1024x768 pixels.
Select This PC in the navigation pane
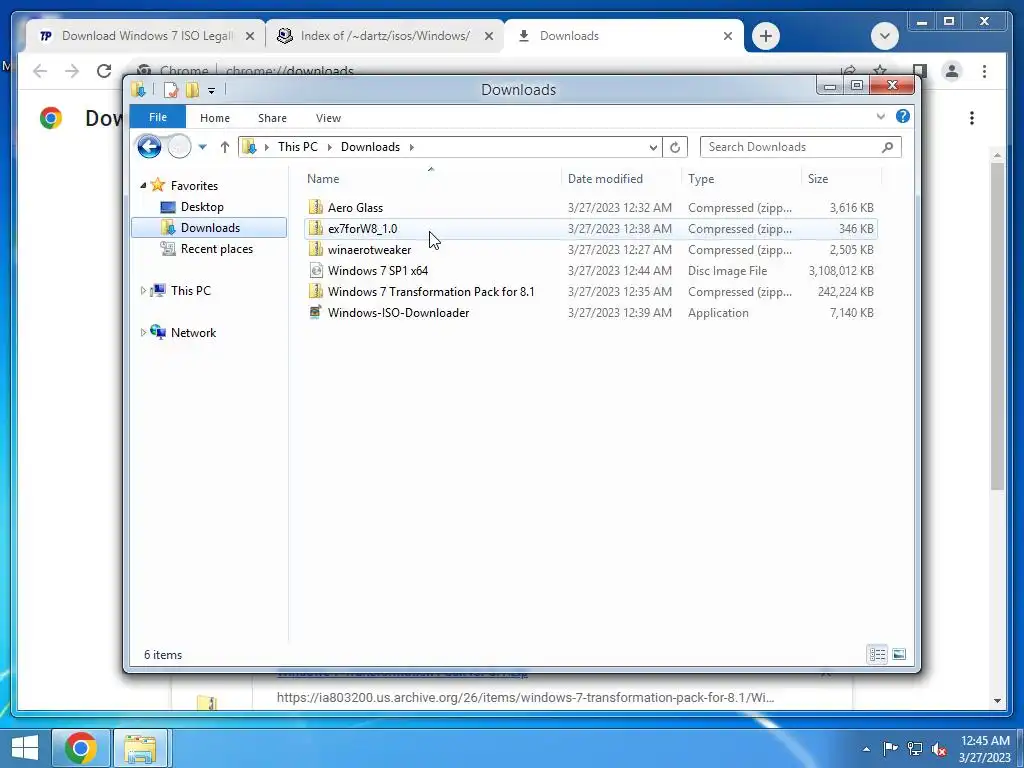[x=191, y=291]
